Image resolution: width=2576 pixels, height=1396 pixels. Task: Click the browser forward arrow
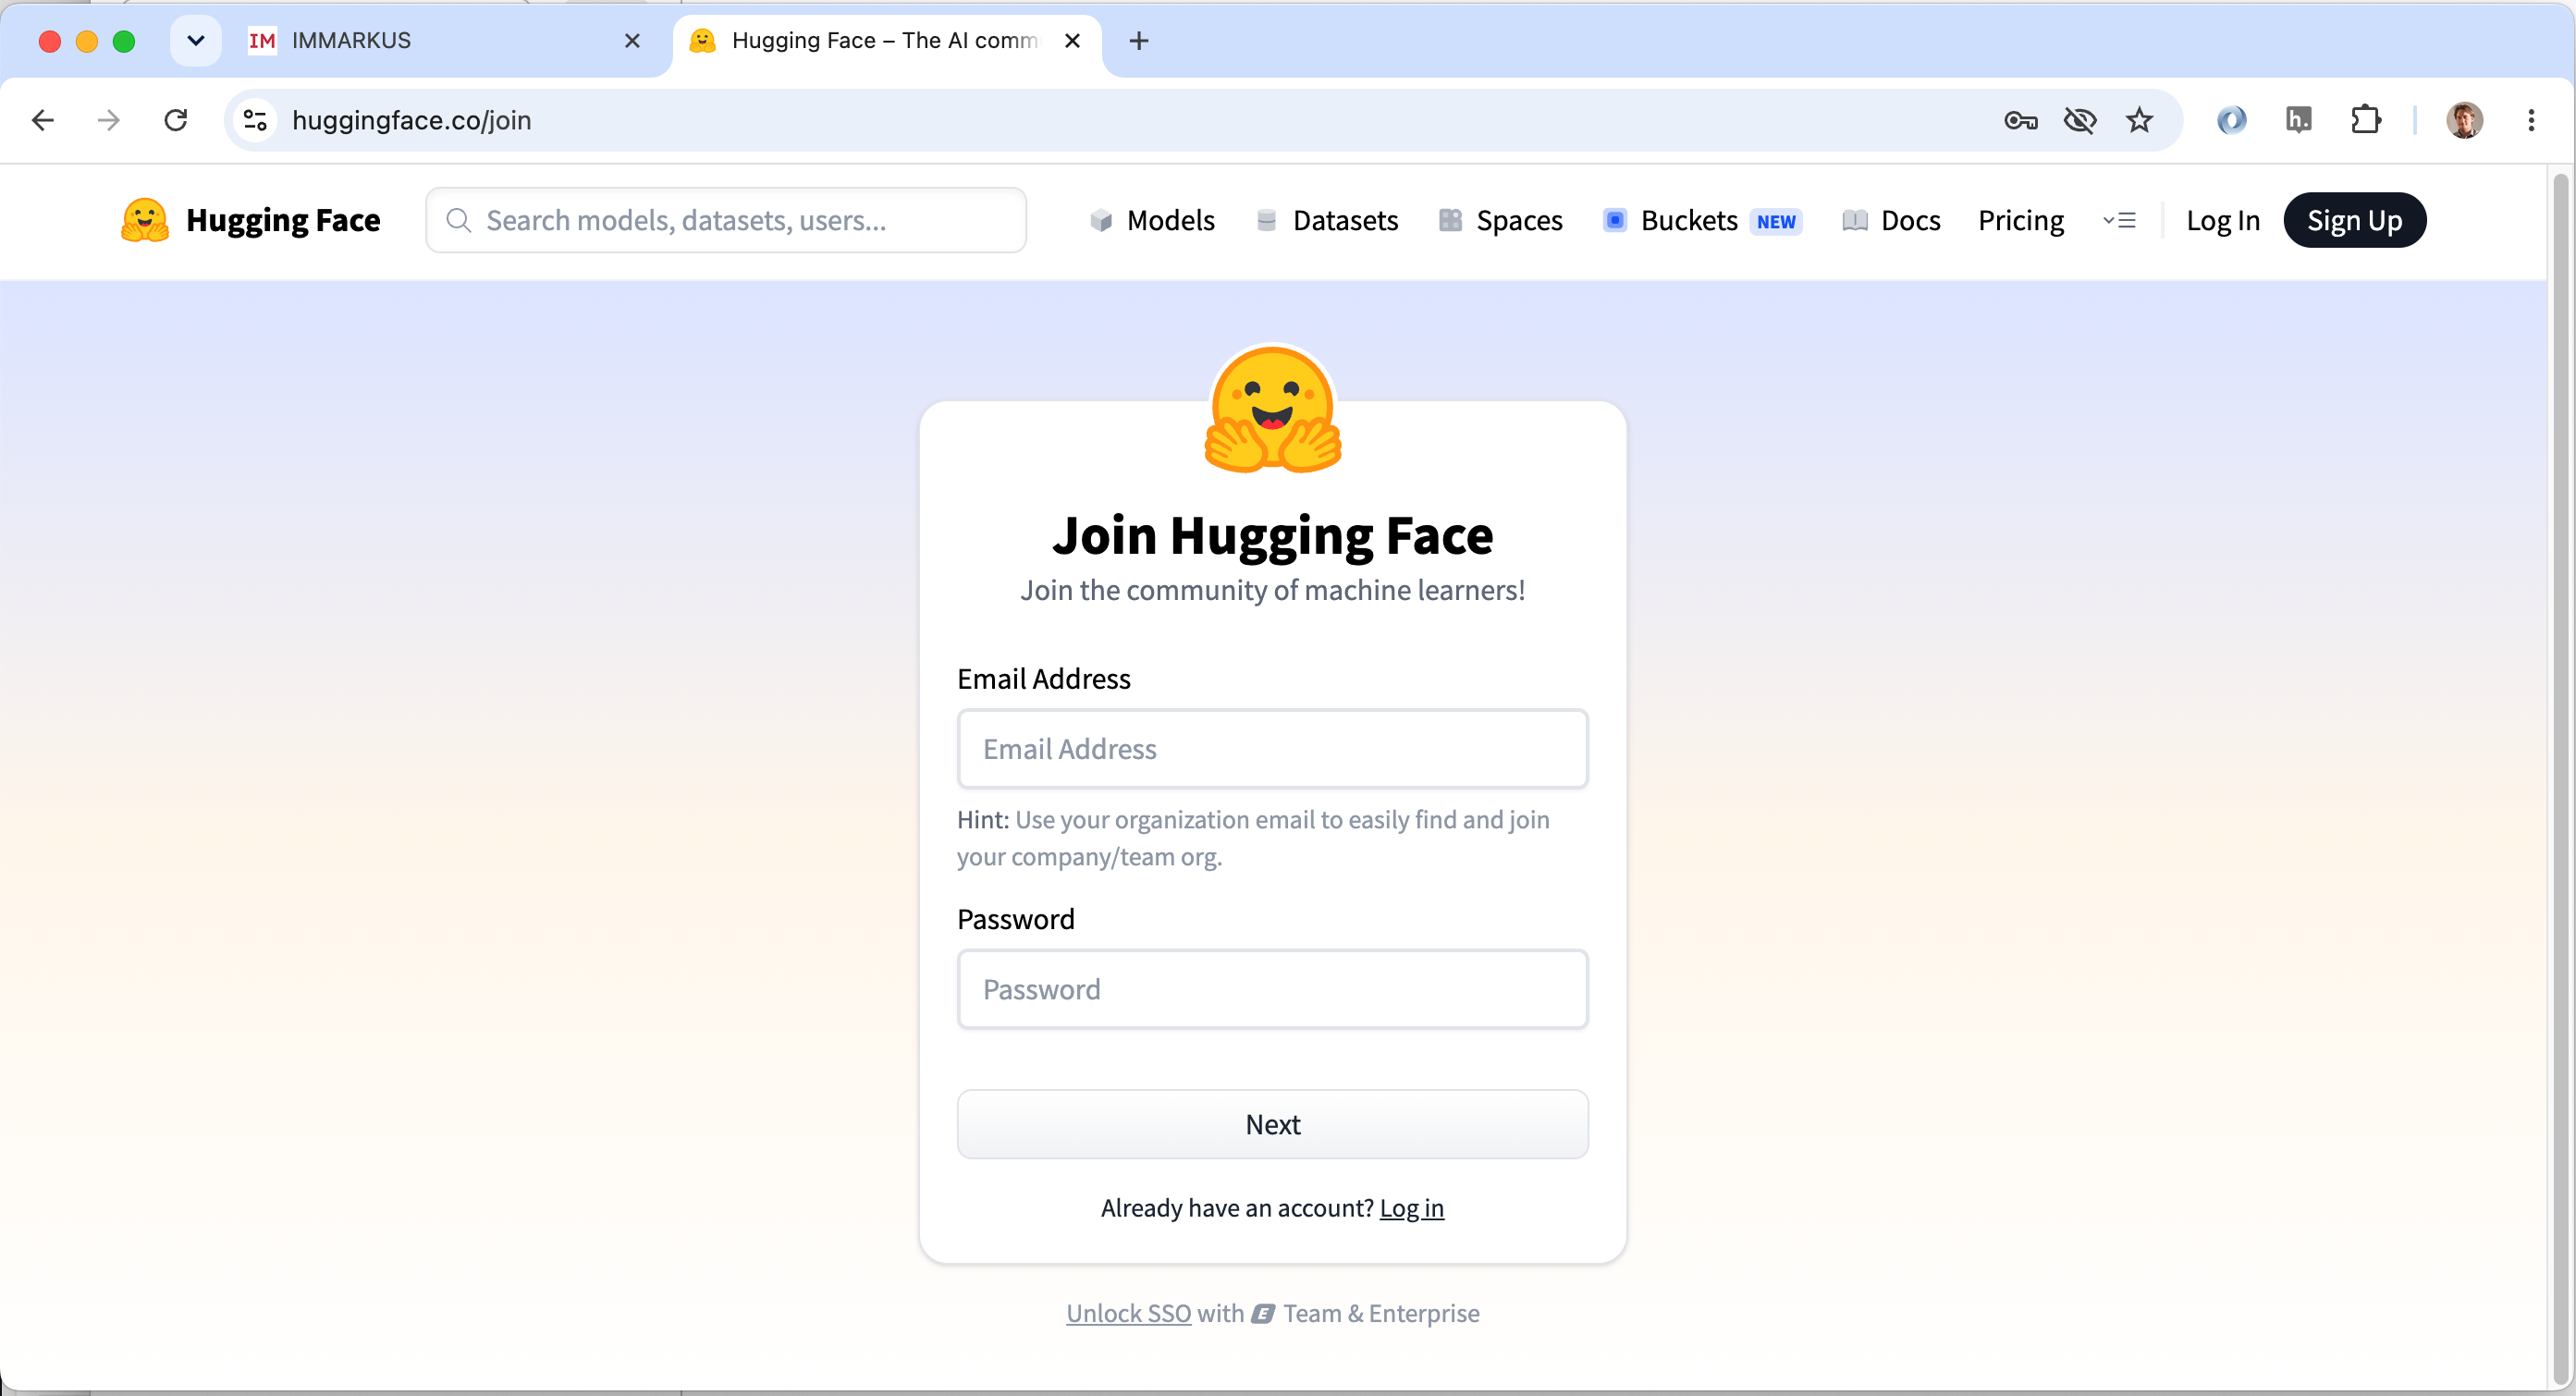(x=109, y=120)
